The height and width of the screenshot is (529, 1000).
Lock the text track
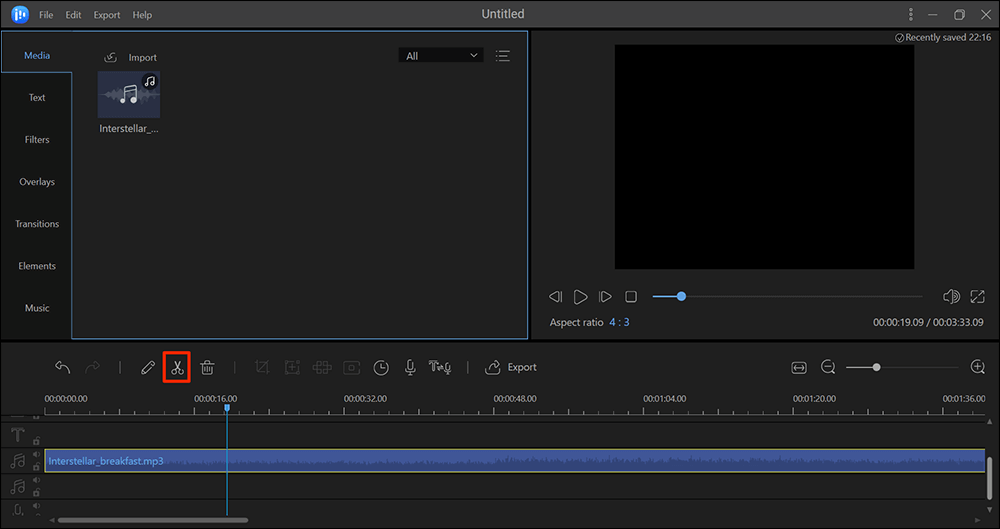[x=37, y=440]
